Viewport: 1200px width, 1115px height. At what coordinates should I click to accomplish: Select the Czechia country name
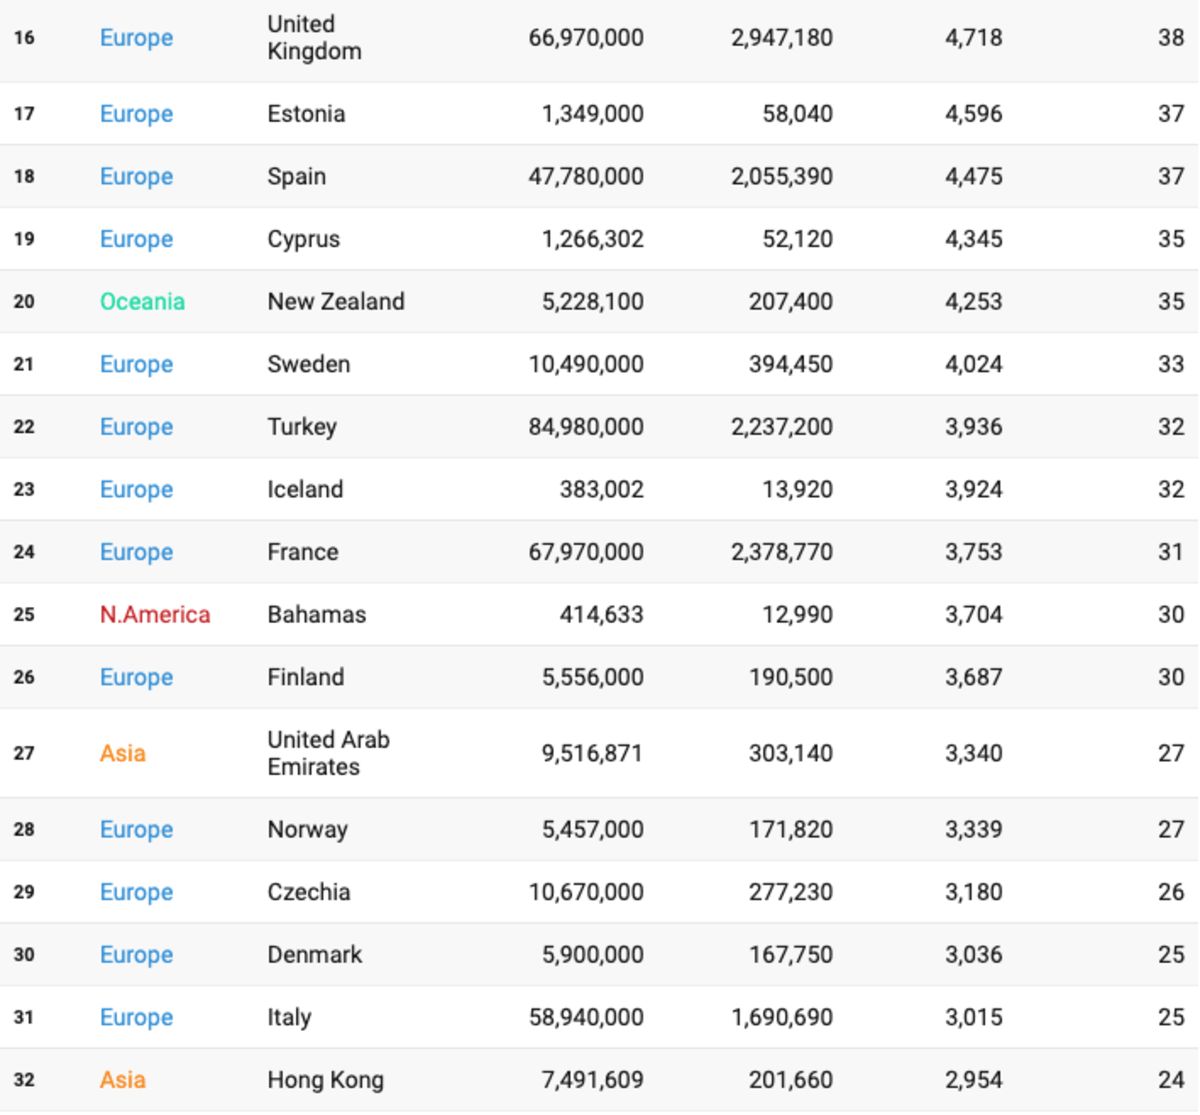(309, 893)
